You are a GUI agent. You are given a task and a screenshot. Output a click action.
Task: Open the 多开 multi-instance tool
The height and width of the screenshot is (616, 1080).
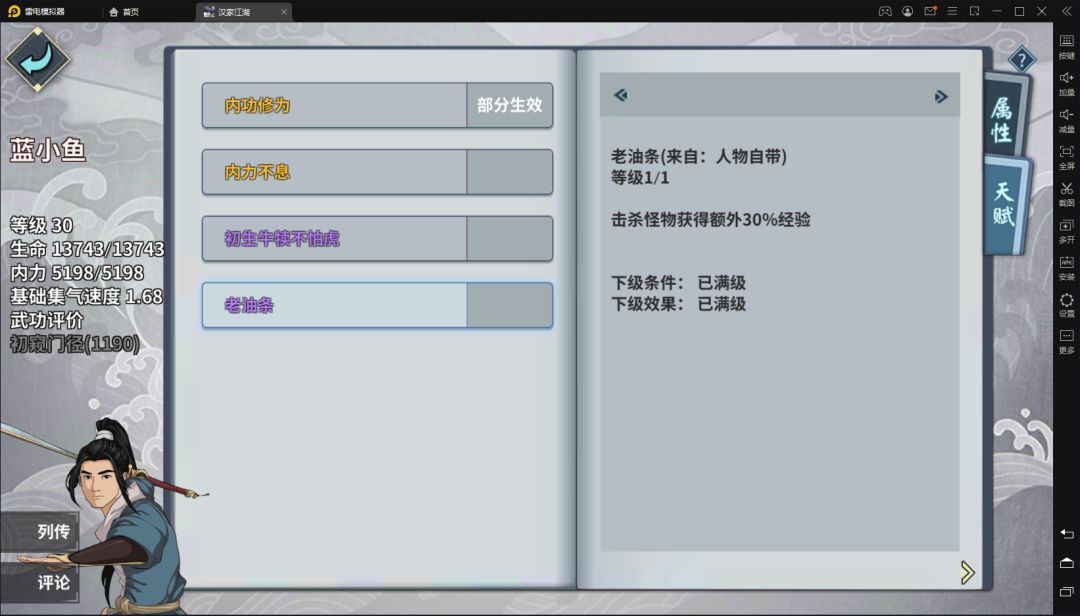tap(1066, 231)
